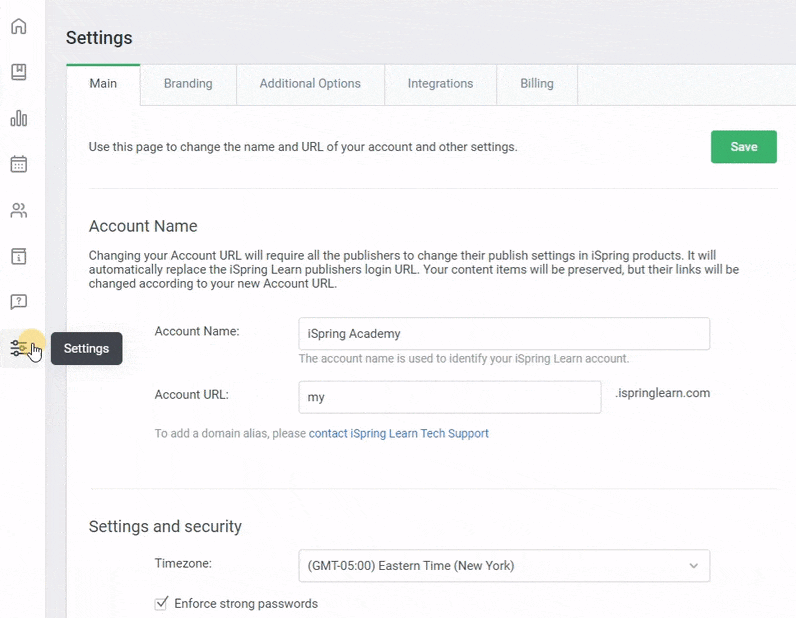Open the Reports bar chart icon
Screen dimensions: 796x618
[18, 118]
